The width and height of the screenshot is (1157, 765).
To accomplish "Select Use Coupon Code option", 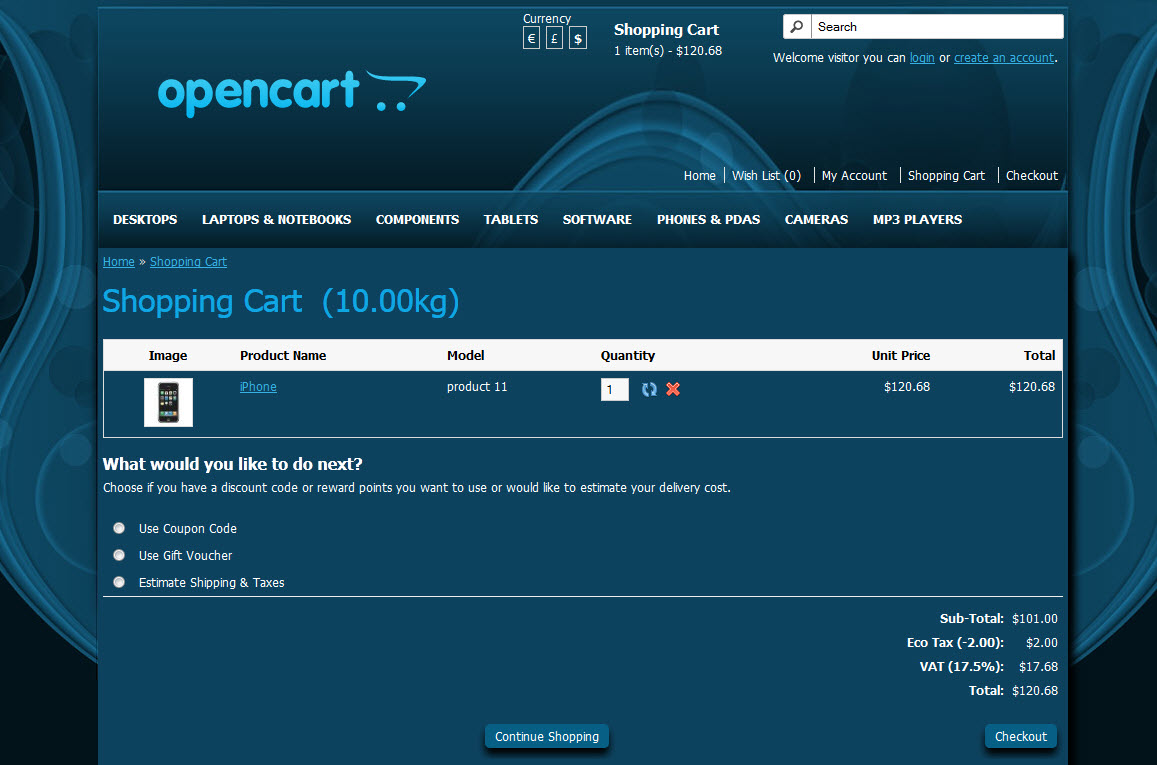I will click(119, 528).
